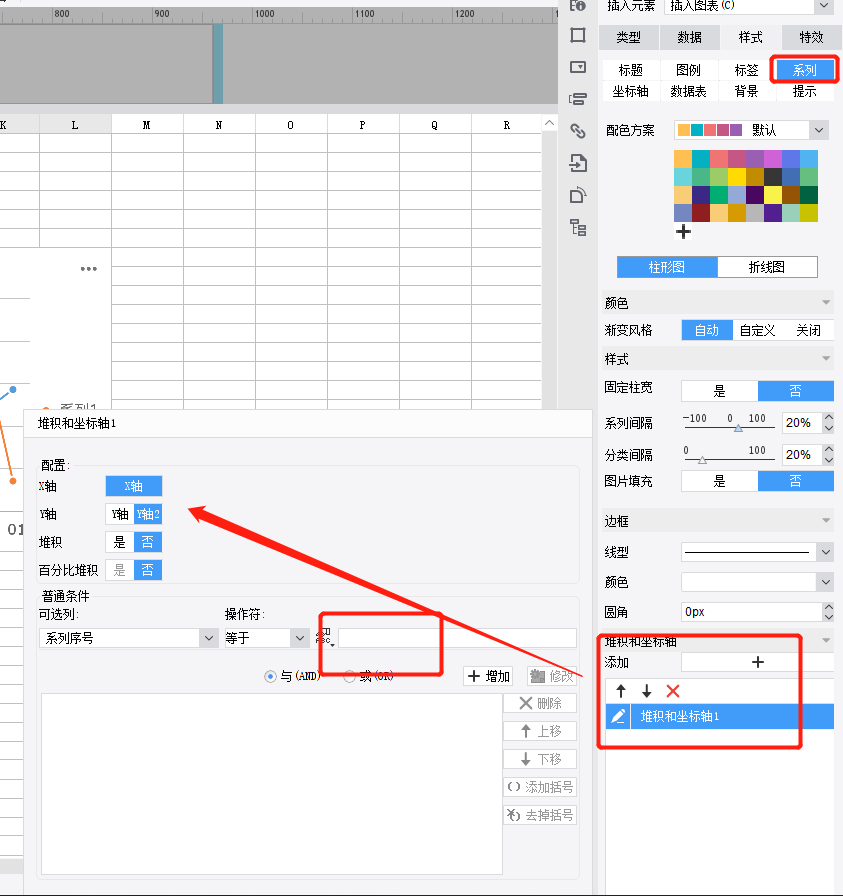
Task: Click the pencil edit icon for 堆积和坐标轴1
Action: click(x=618, y=716)
